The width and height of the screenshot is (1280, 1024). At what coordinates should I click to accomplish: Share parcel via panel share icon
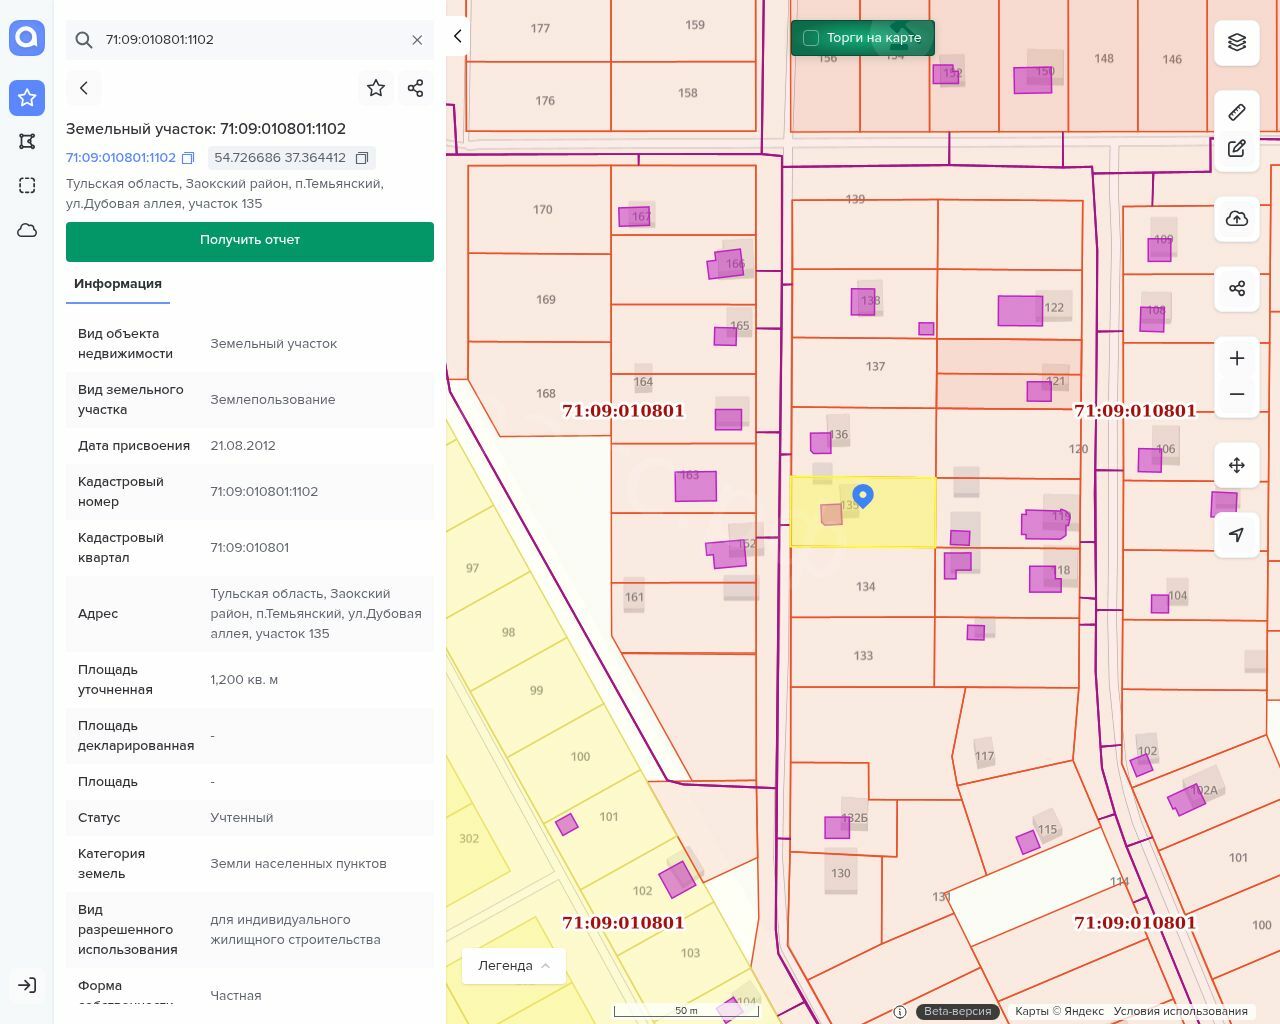416,88
